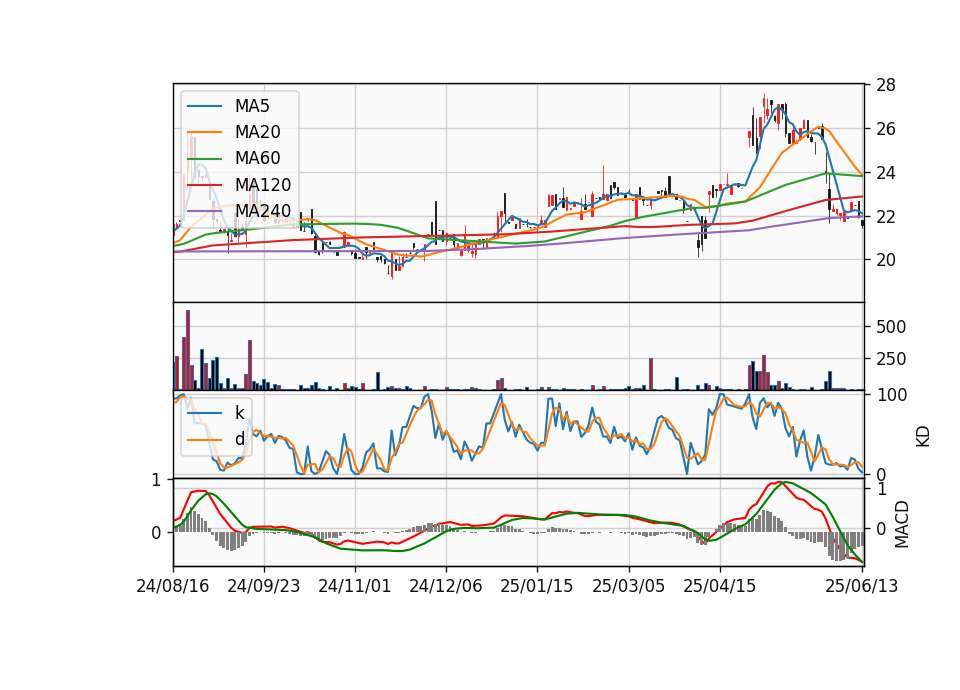The width and height of the screenshot is (960, 690).
Task: Click the KD axis value 100
Action: click(891, 396)
